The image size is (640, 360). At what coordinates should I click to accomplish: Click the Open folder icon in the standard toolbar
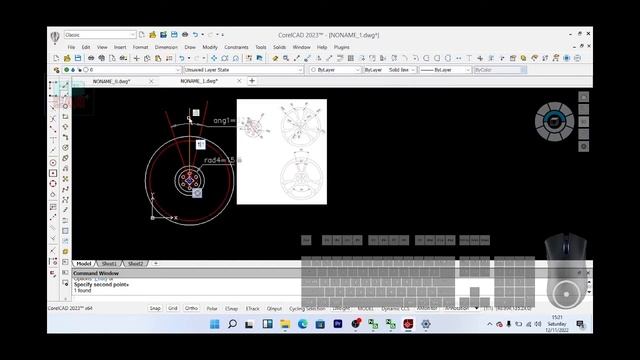[67, 58]
